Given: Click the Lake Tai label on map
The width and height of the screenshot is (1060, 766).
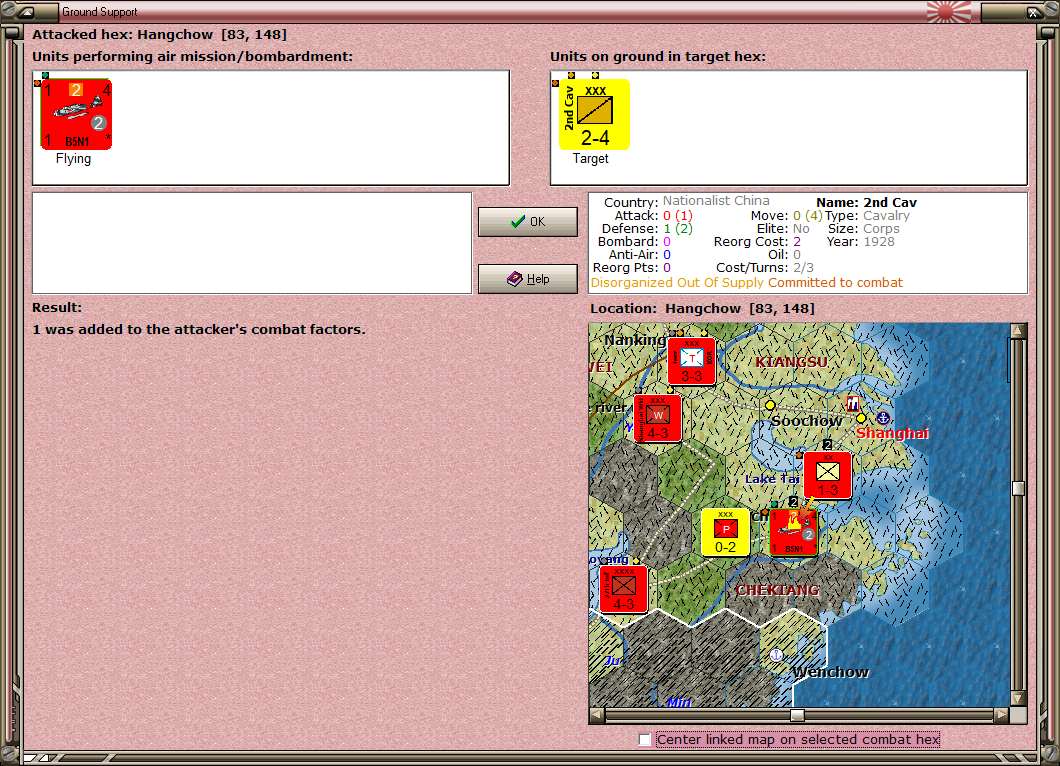Looking at the screenshot, I should click(773, 479).
